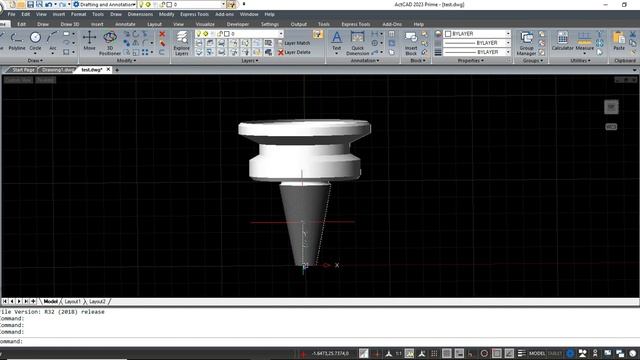
Task: Click the blue circle icon in status bar
Action: click(x=570, y=353)
